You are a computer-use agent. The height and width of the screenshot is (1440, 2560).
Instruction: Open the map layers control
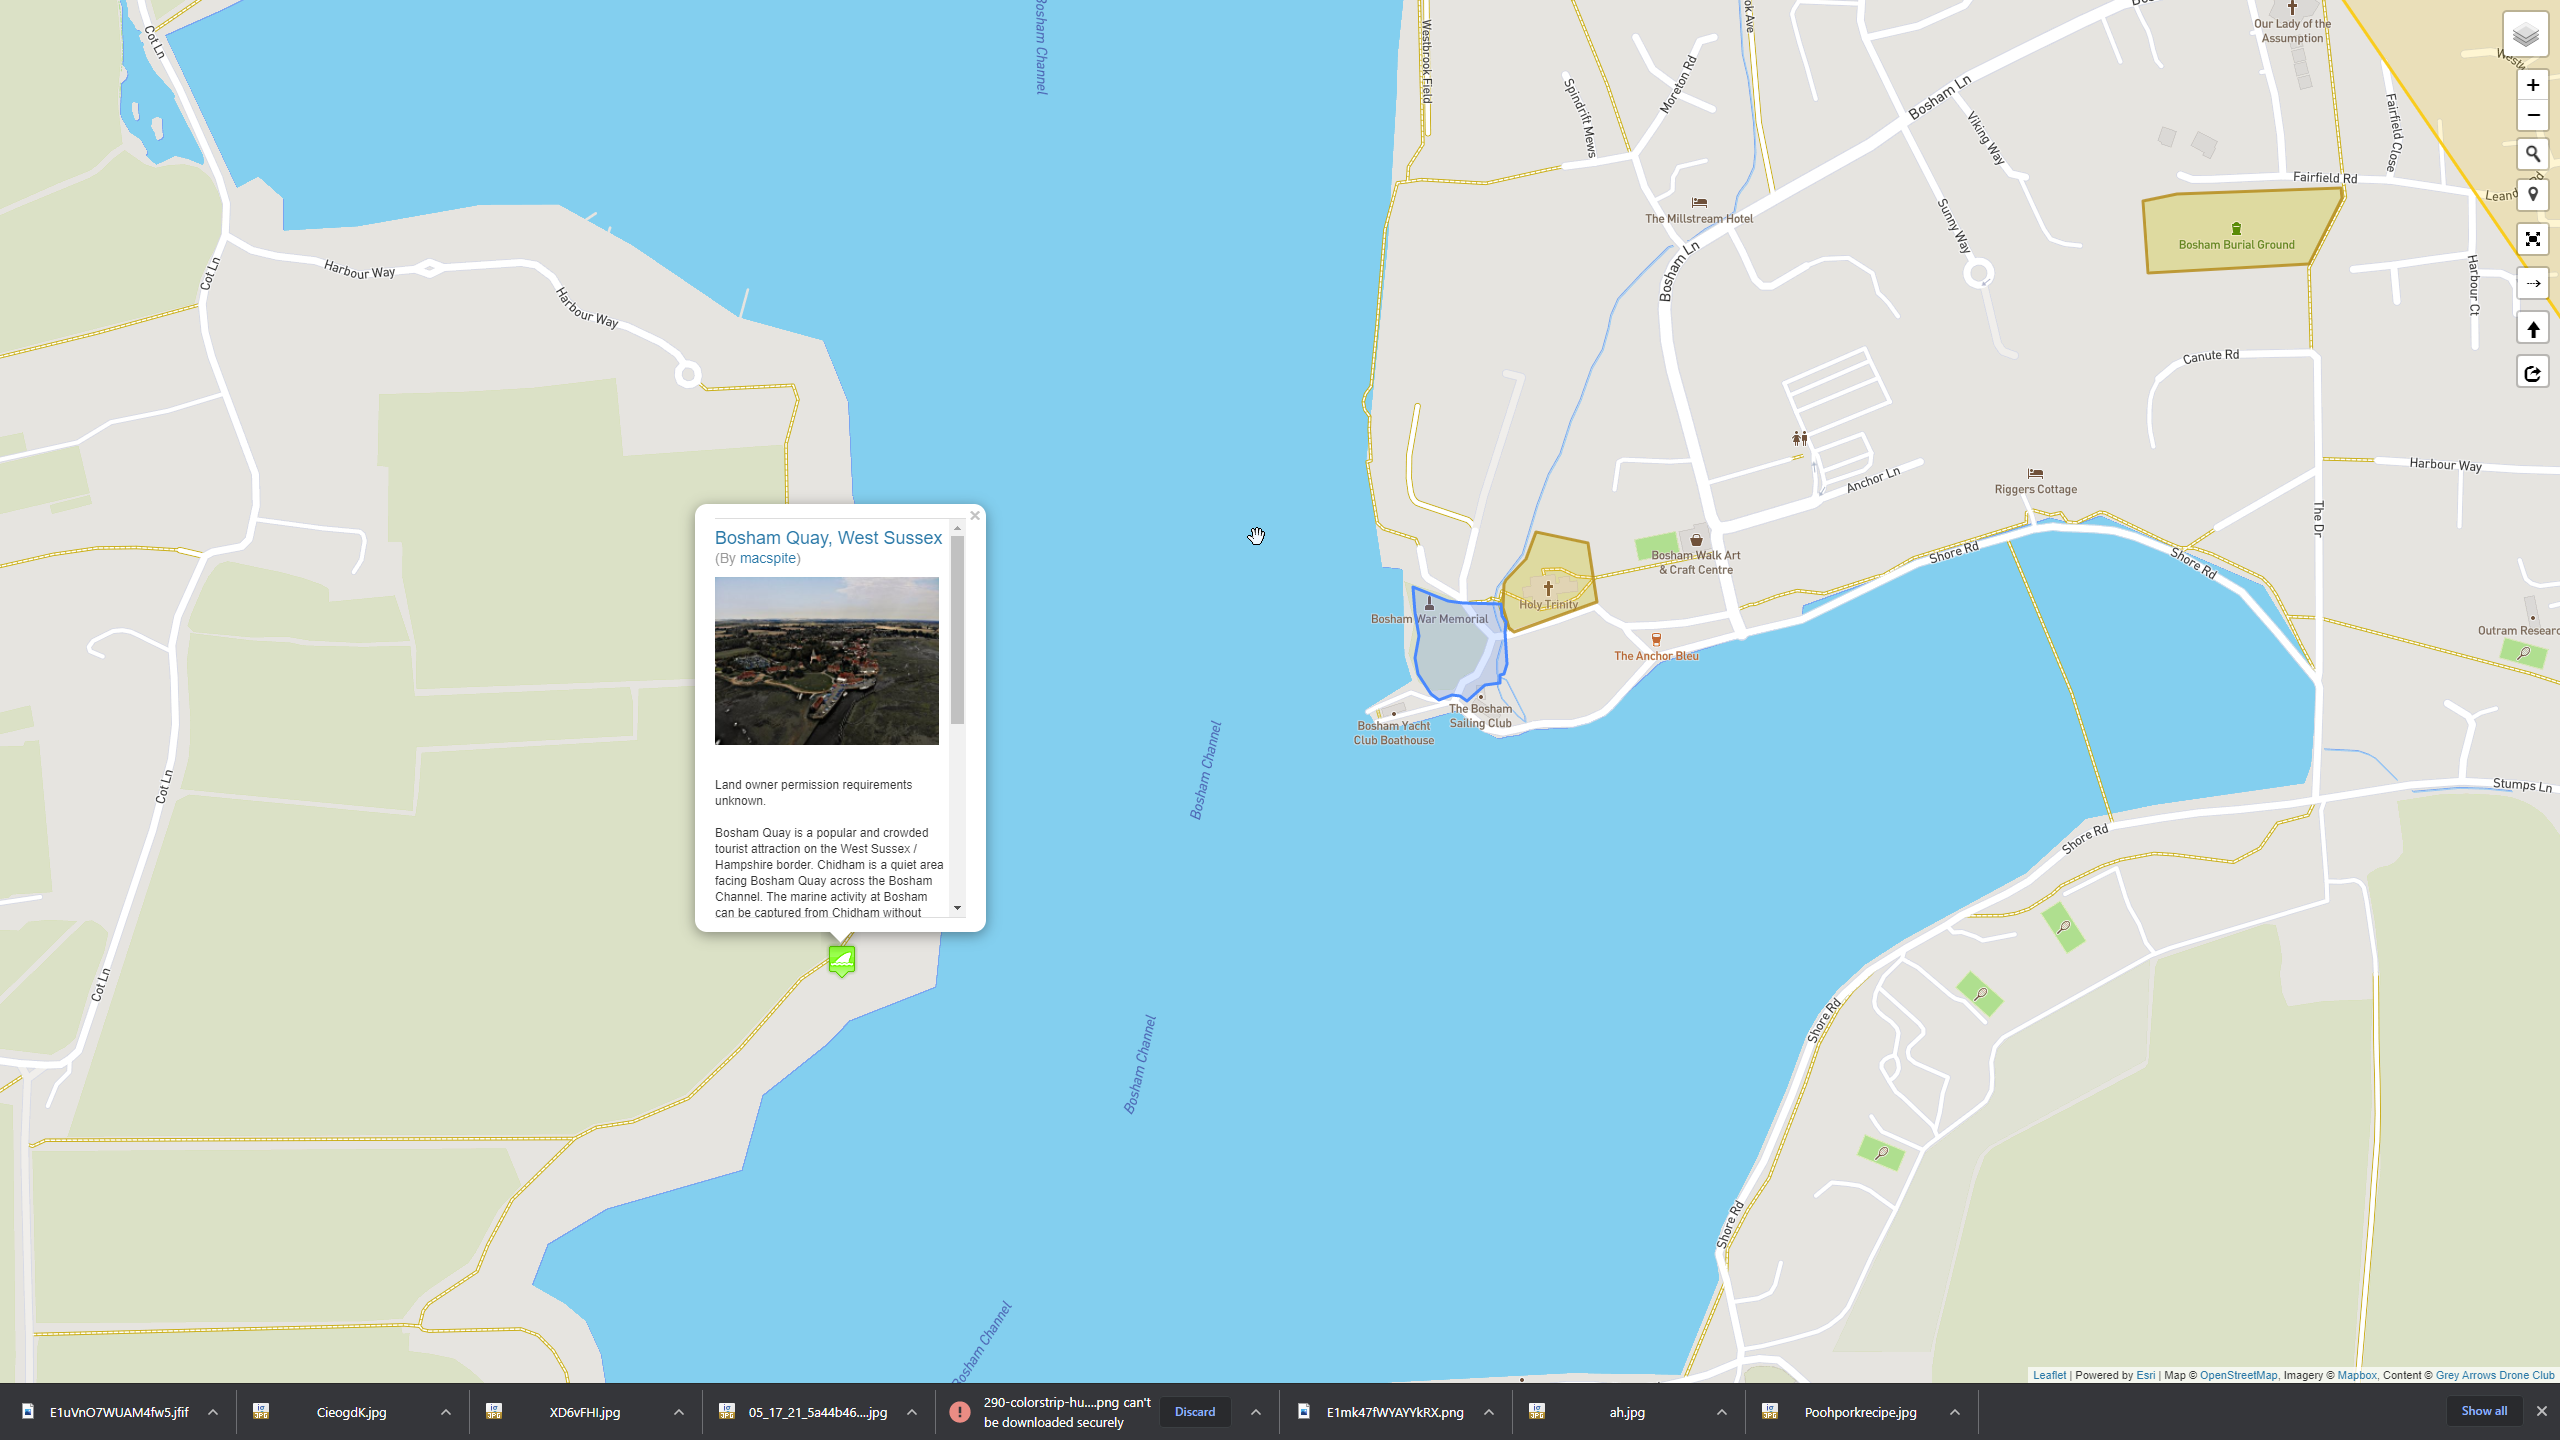coord(2525,36)
